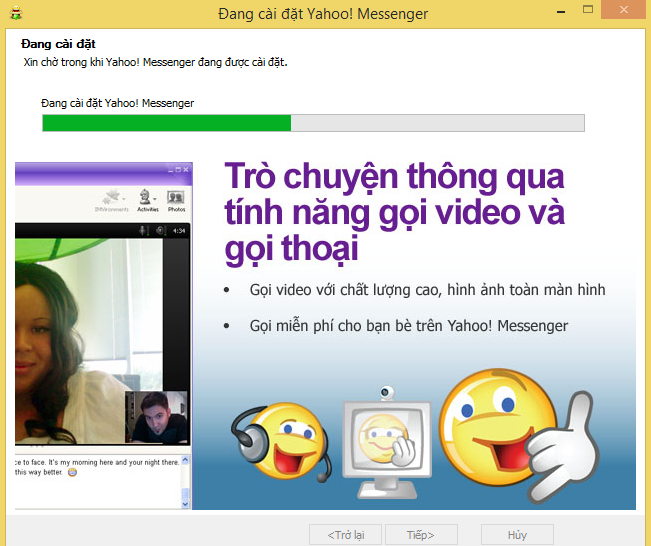Click the Photos icon in the preview

176,201
